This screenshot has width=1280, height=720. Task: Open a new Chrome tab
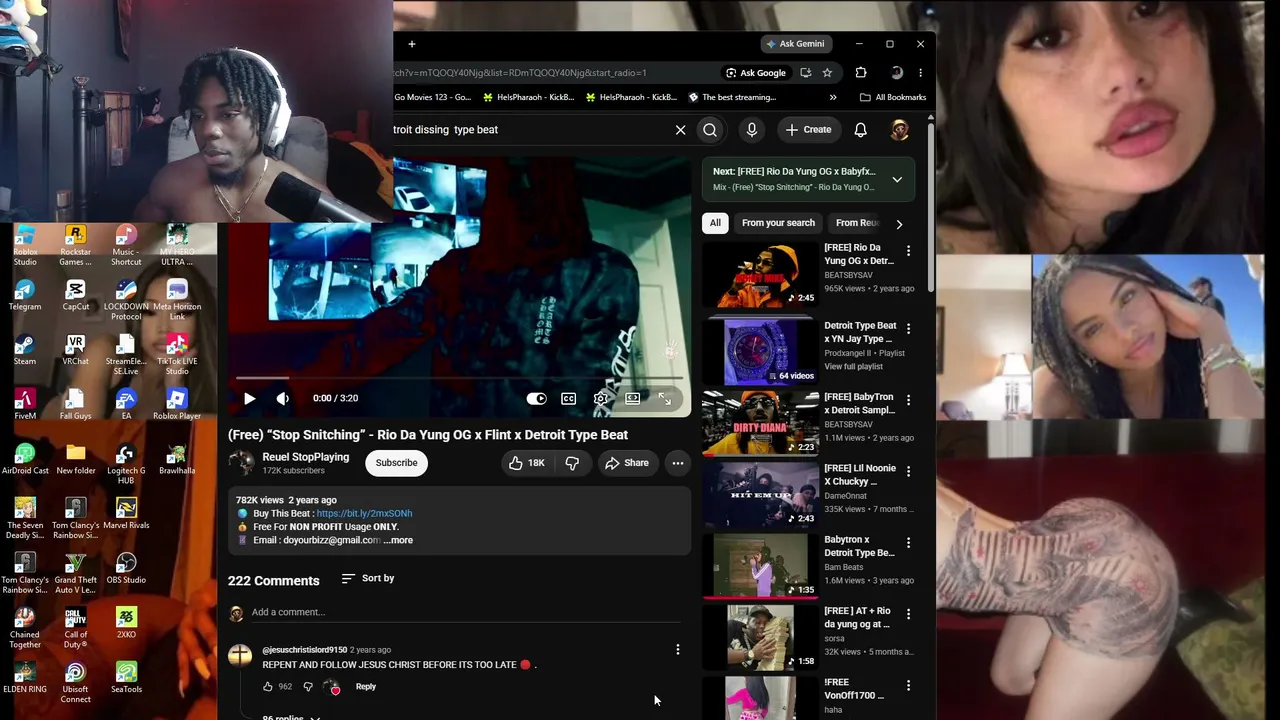point(412,44)
